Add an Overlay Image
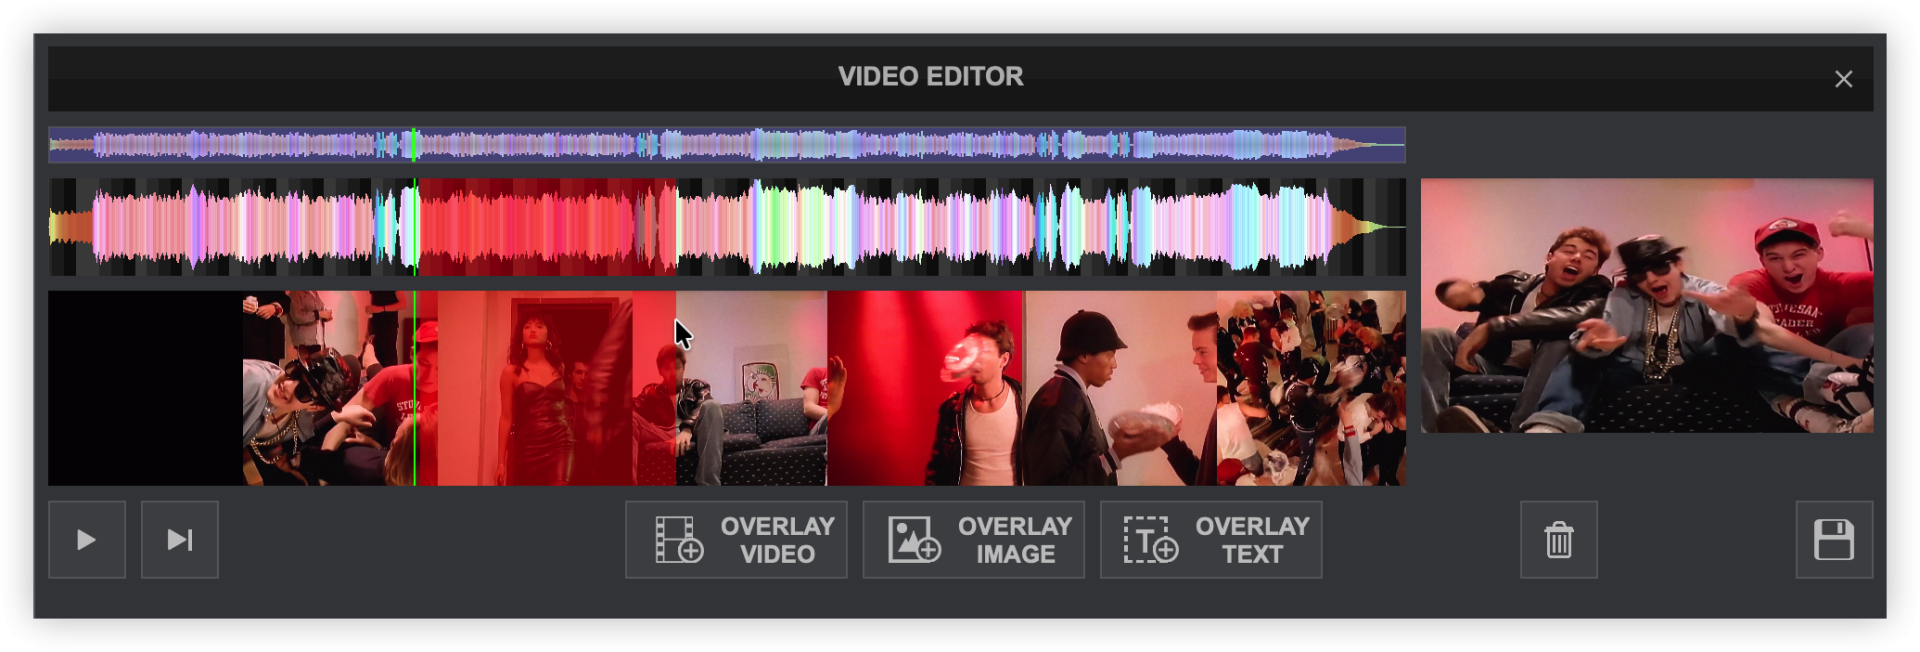This screenshot has height=652, width=1920. click(973, 540)
